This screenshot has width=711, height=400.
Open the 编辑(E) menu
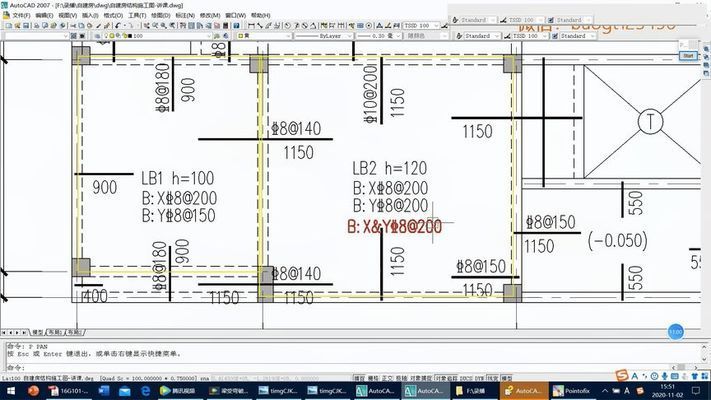pyautogui.click(x=44, y=15)
